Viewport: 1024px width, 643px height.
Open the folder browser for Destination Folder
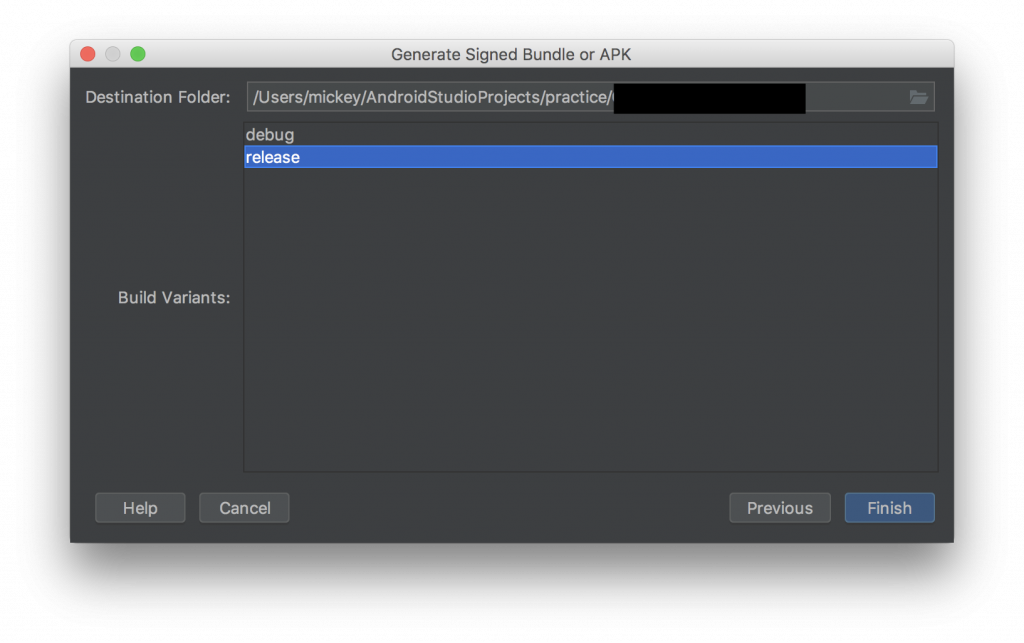coord(918,97)
